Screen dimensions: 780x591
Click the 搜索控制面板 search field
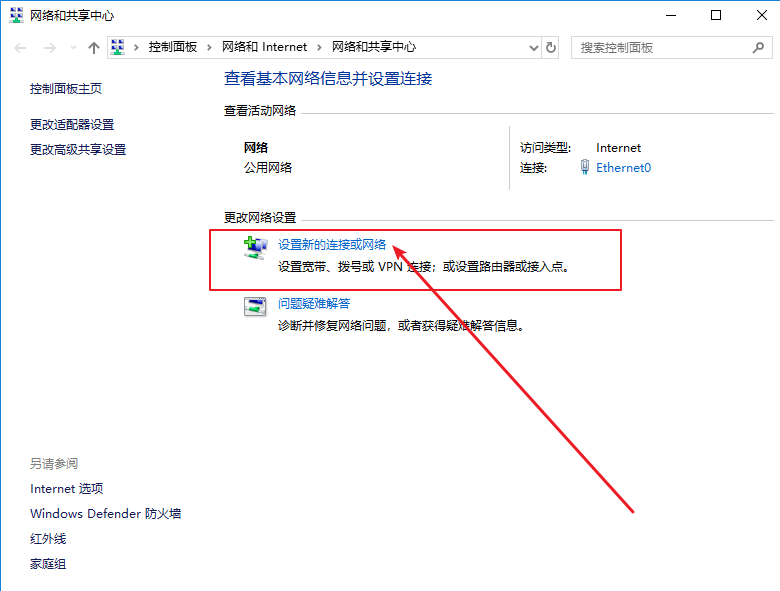coord(660,47)
